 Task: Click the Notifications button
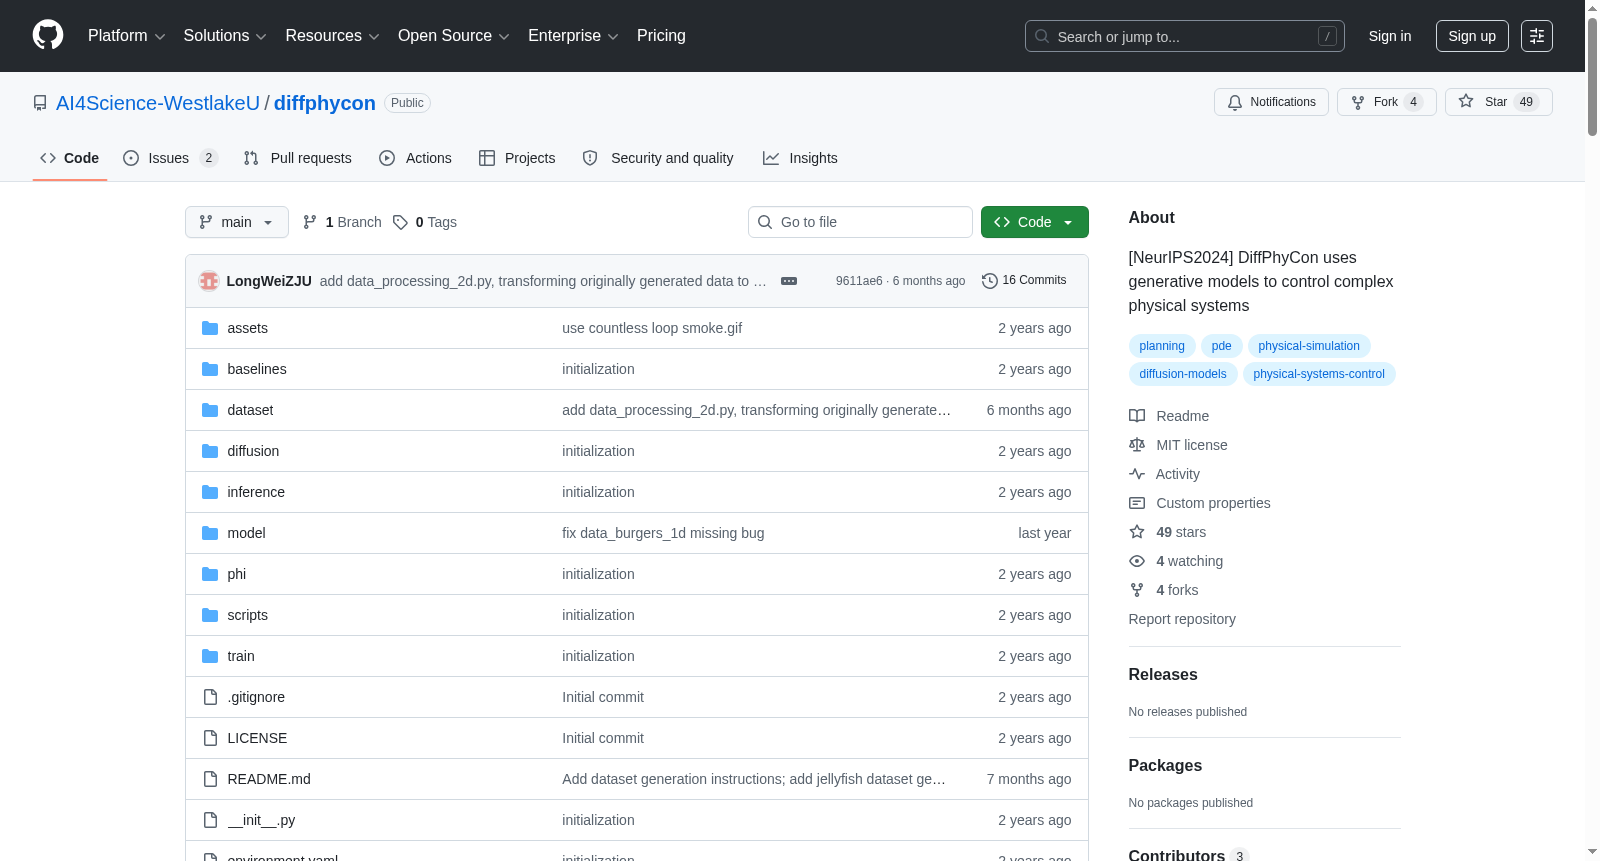(x=1271, y=102)
